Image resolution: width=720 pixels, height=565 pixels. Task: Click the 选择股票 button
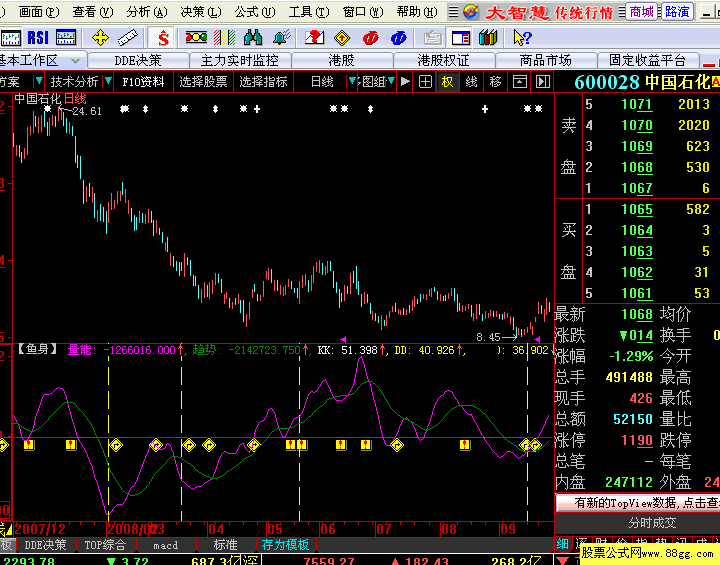pyautogui.click(x=203, y=82)
